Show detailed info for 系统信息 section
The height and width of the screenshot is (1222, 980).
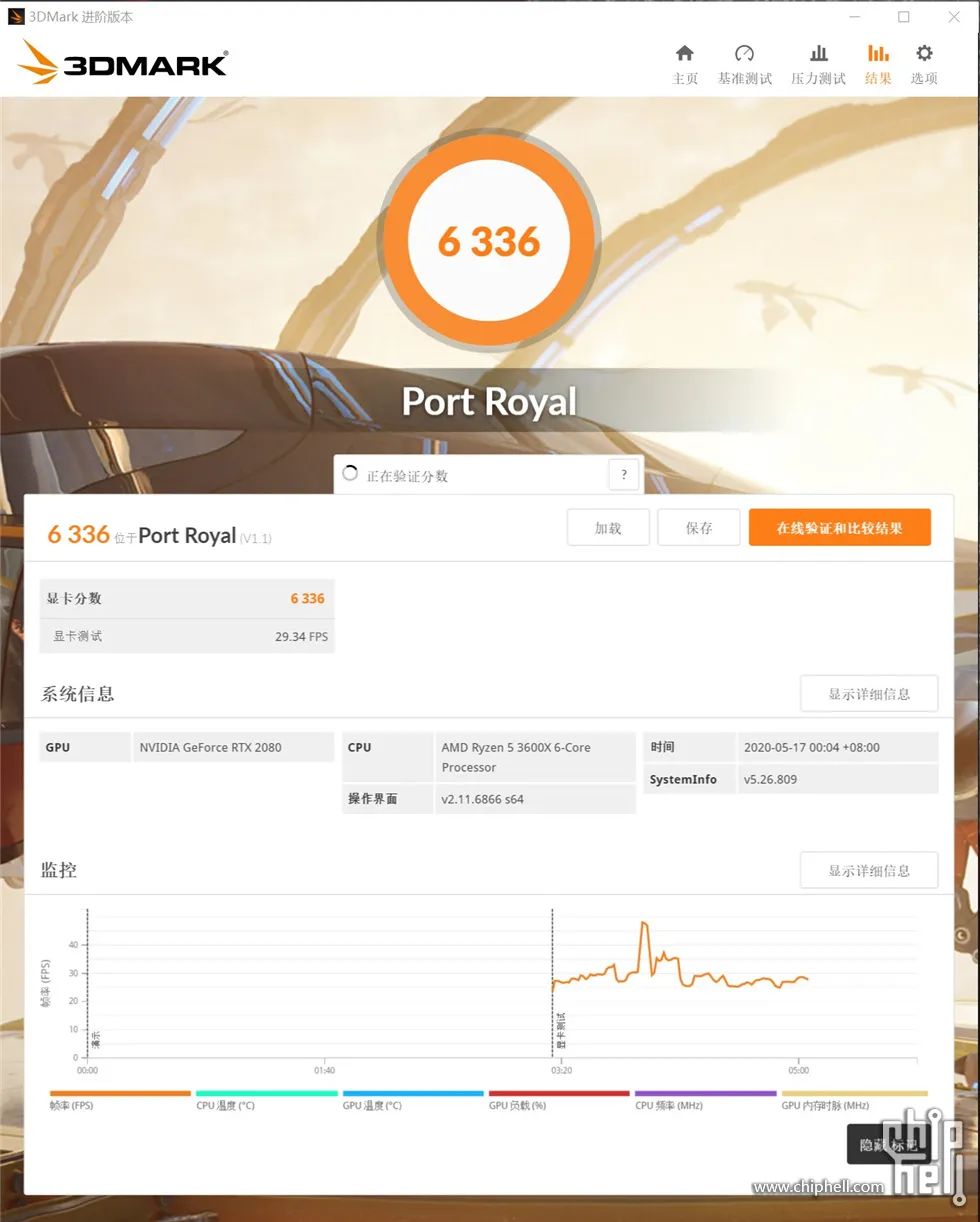pyautogui.click(x=869, y=694)
